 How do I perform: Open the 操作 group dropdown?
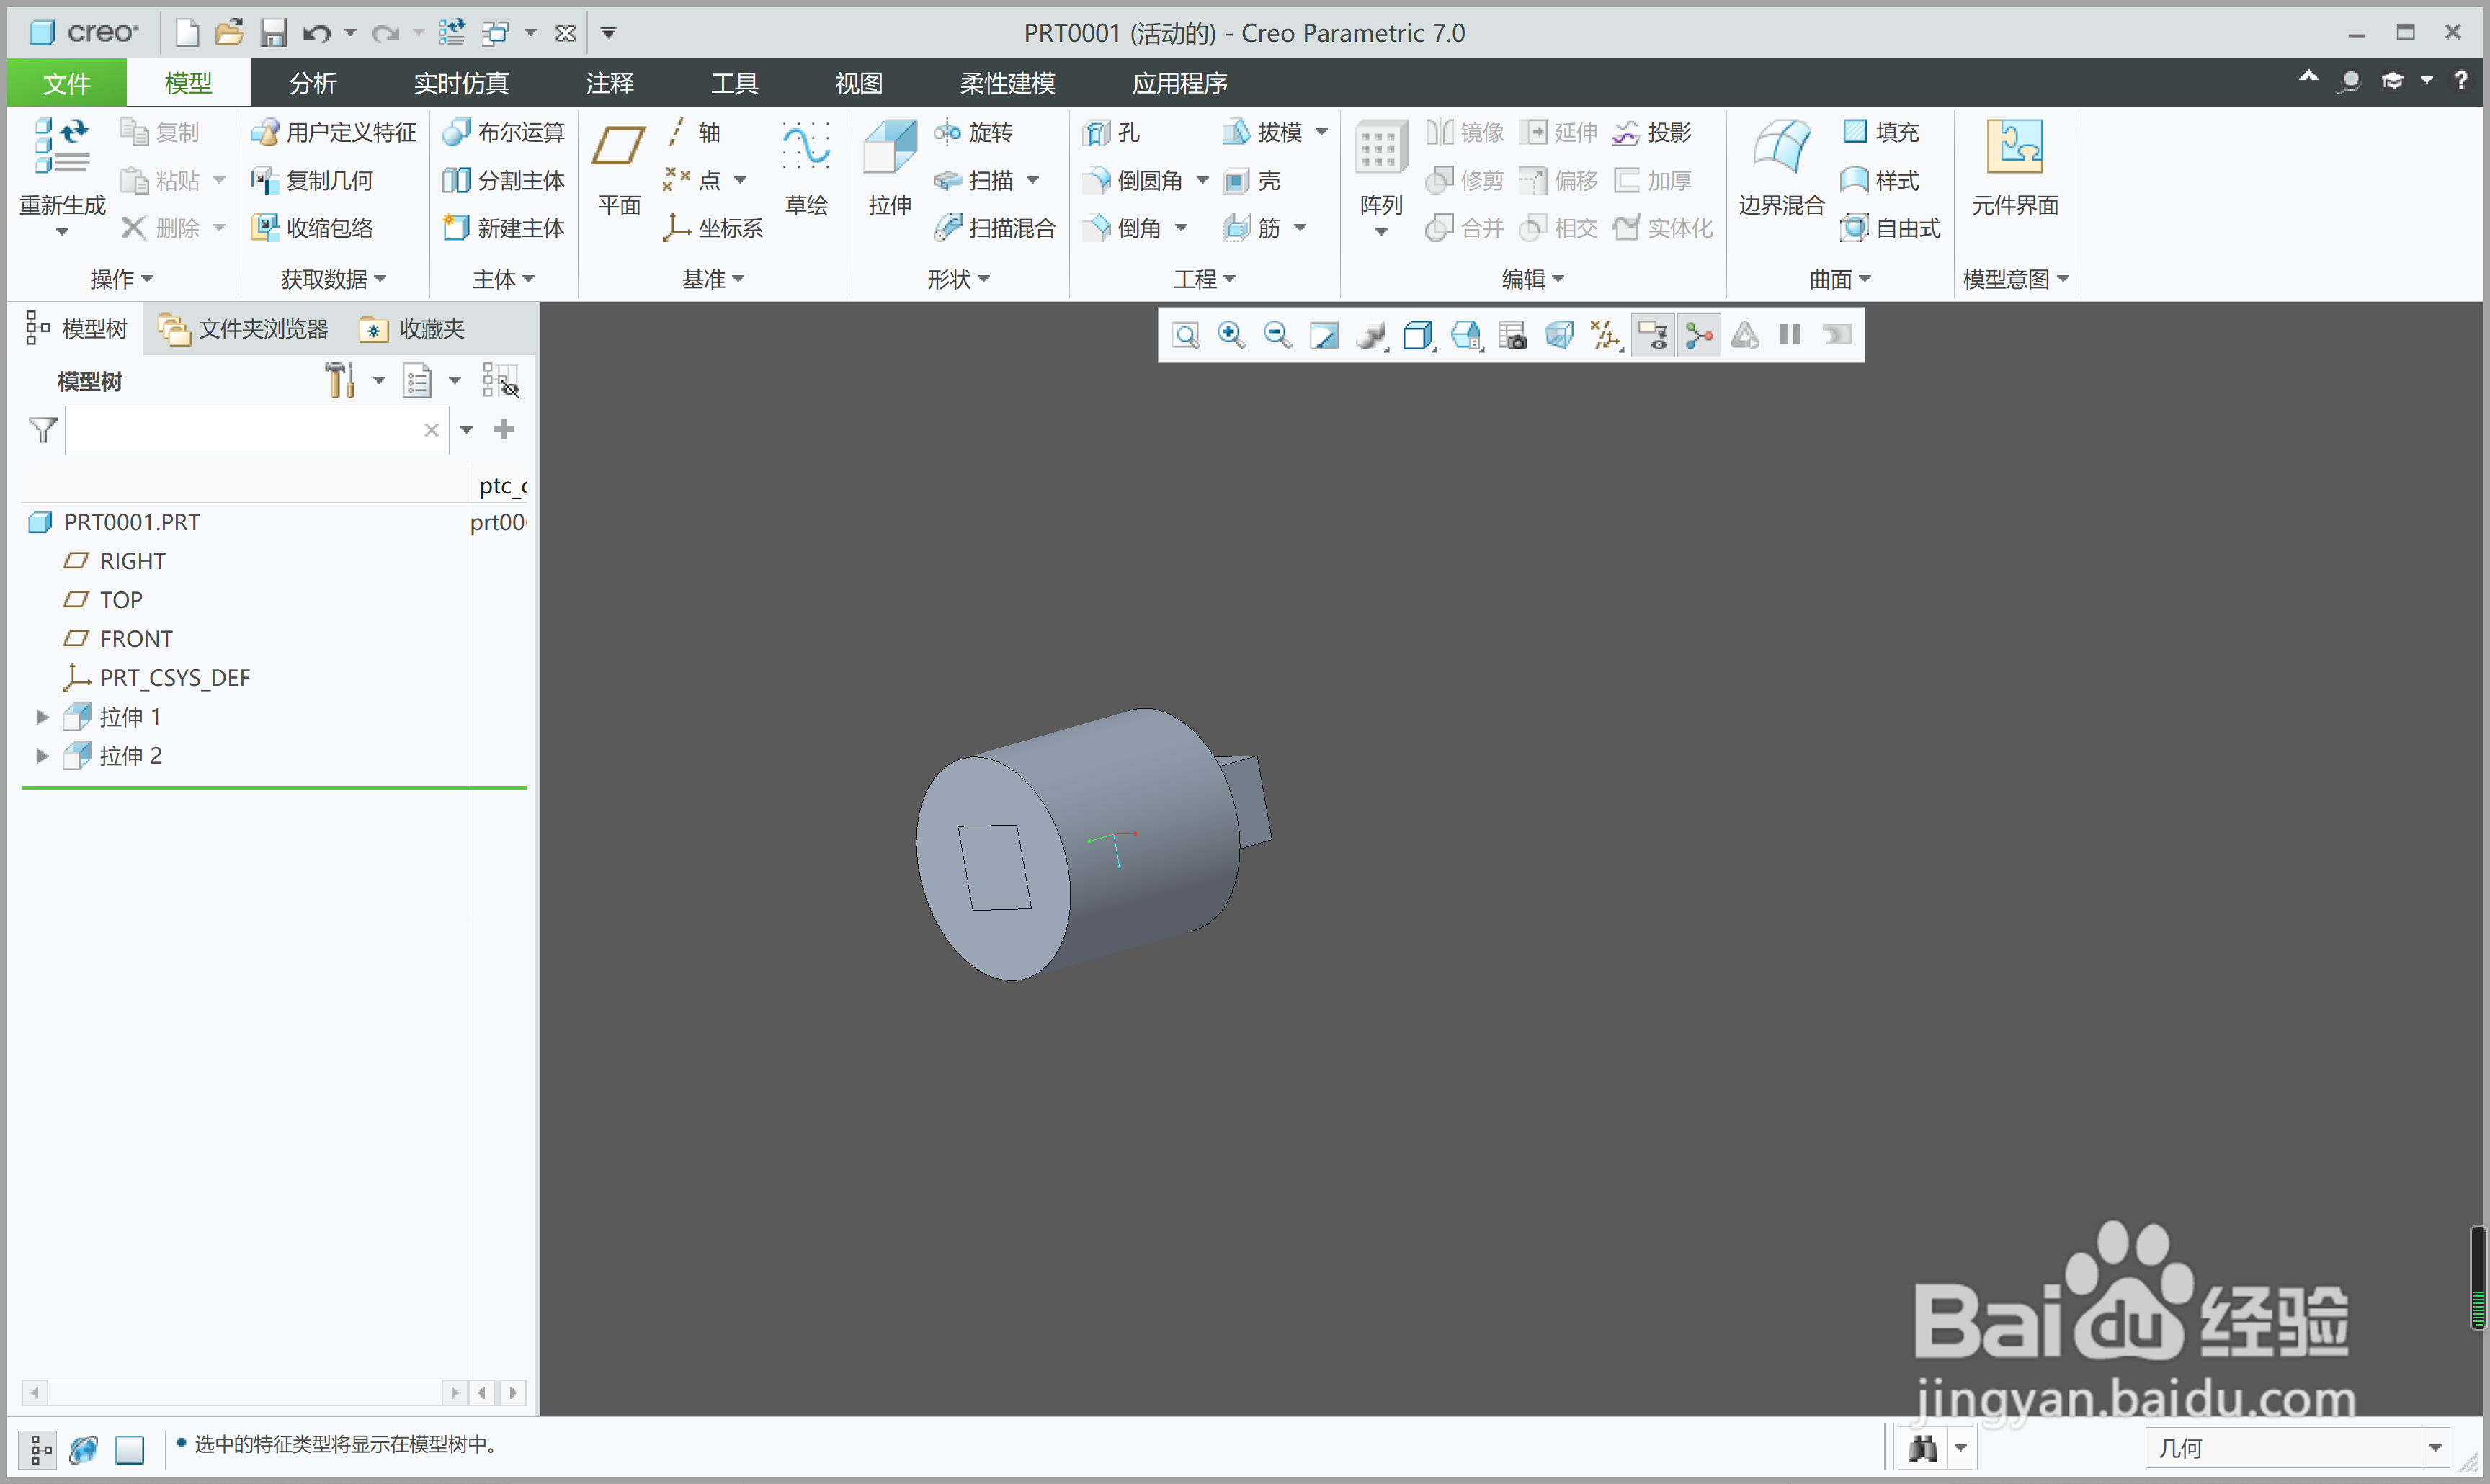pyautogui.click(x=122, y=279)
